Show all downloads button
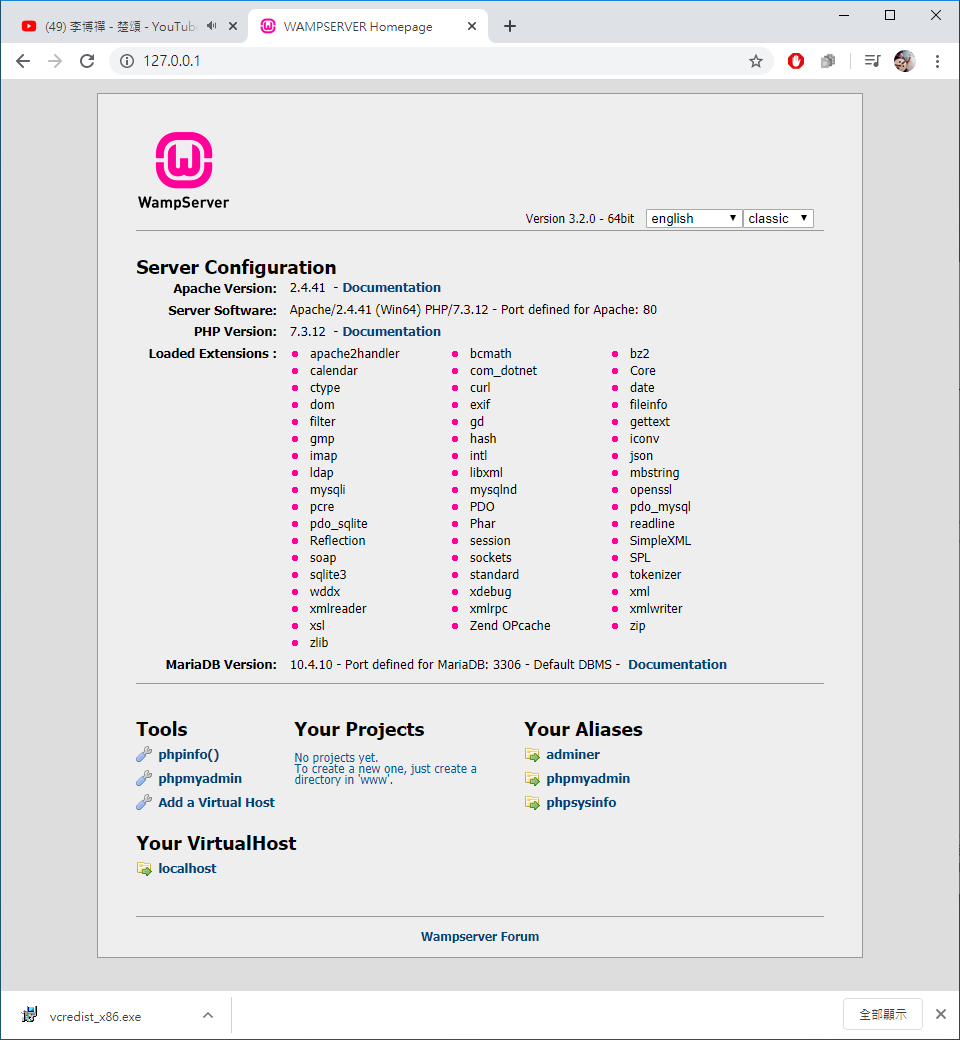The image size is (960, 1040). click(x=882, y=1014)
